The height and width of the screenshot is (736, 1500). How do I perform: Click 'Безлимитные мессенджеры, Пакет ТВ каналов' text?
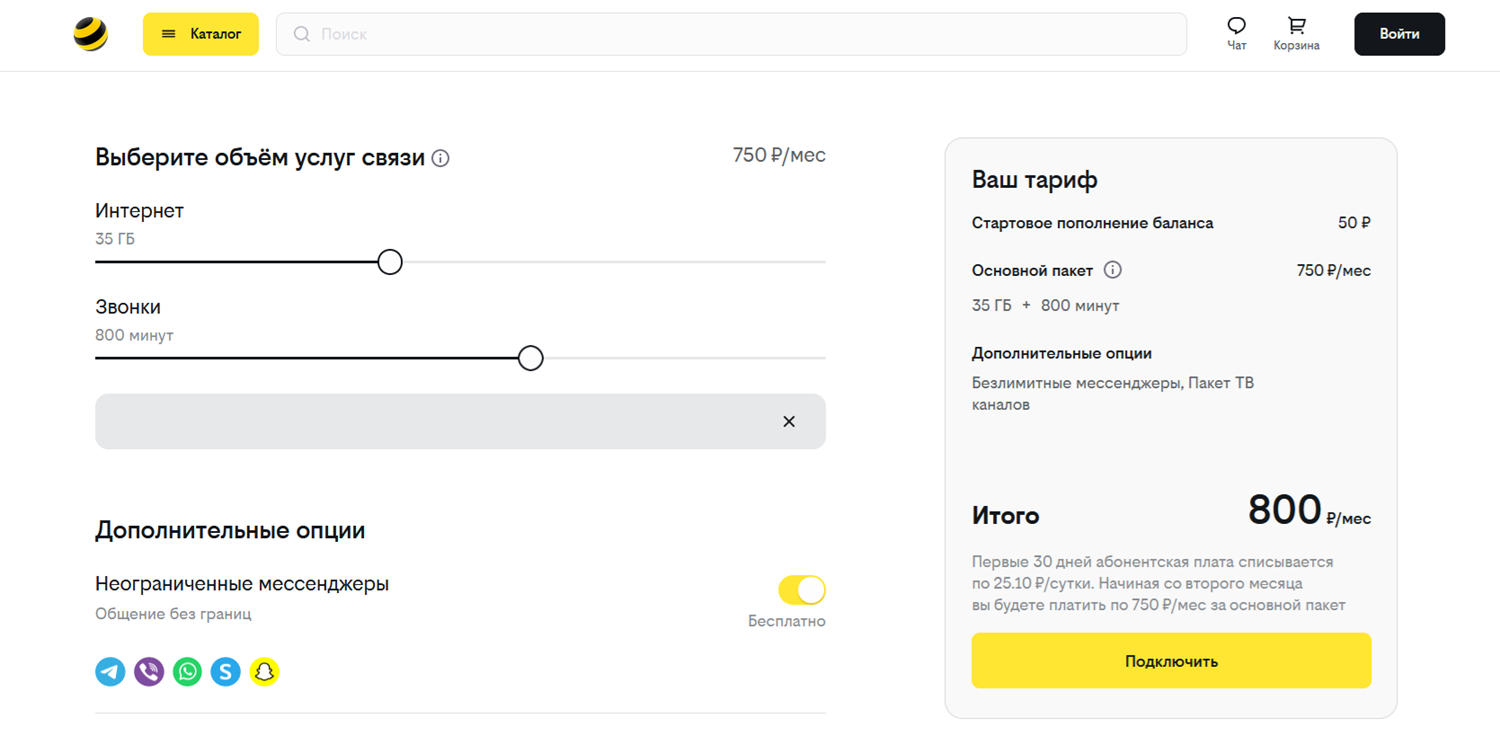pos(1113,394)
